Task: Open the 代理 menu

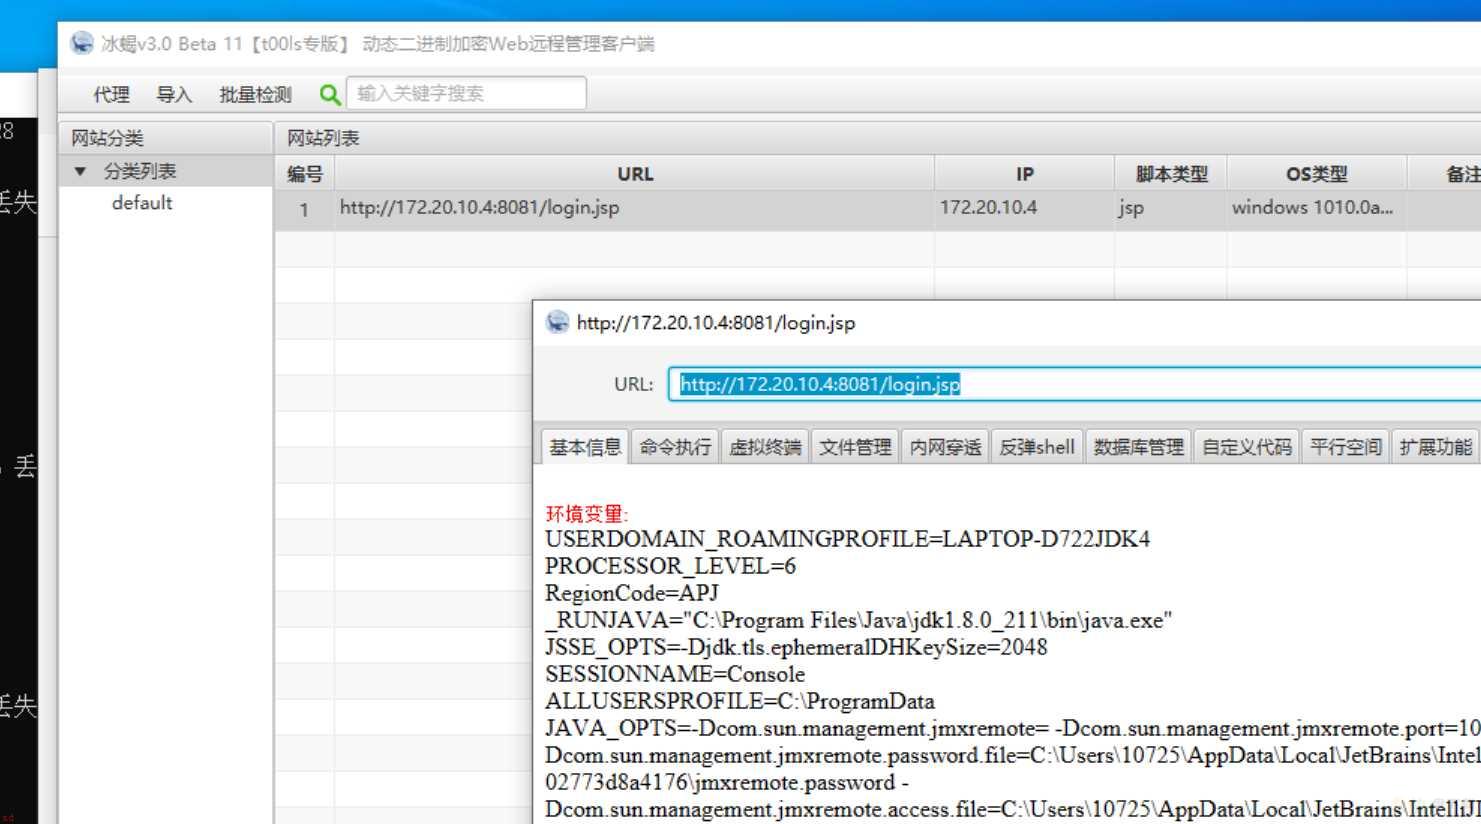Action: [111, 94]
